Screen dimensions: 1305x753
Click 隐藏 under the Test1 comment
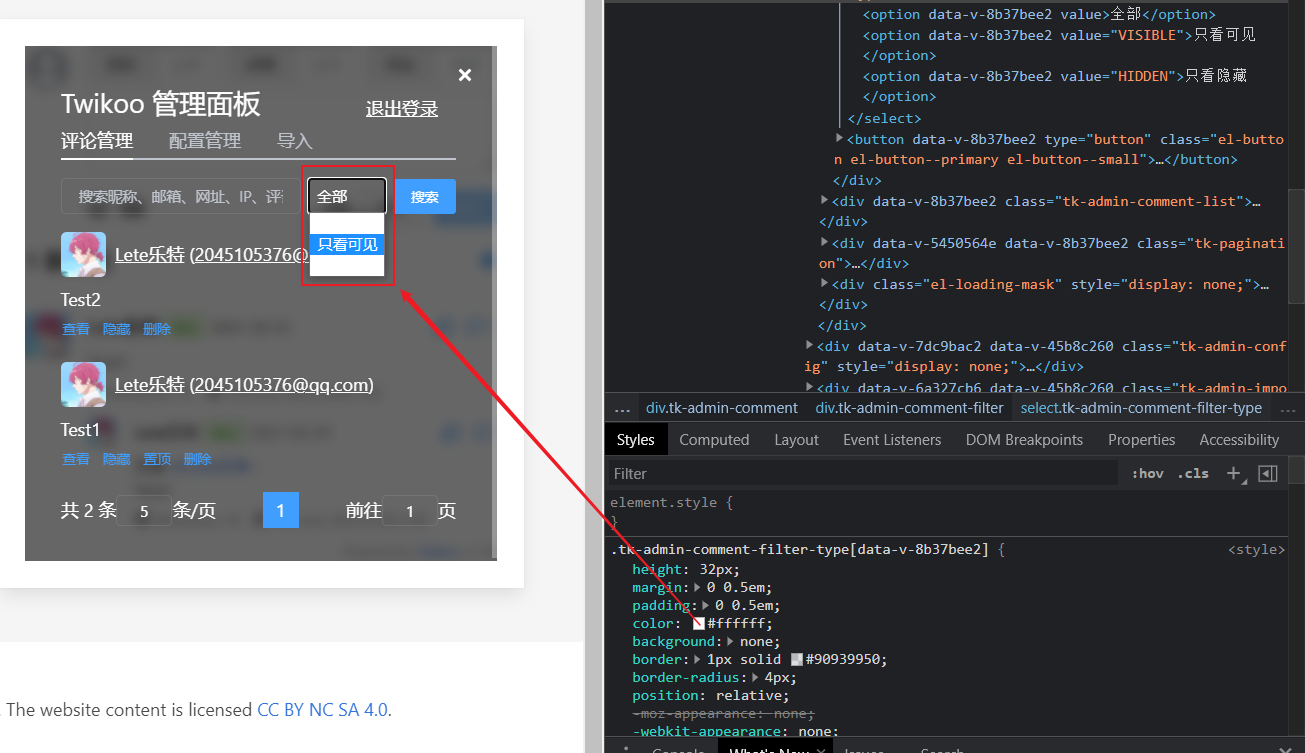point(117,459)
